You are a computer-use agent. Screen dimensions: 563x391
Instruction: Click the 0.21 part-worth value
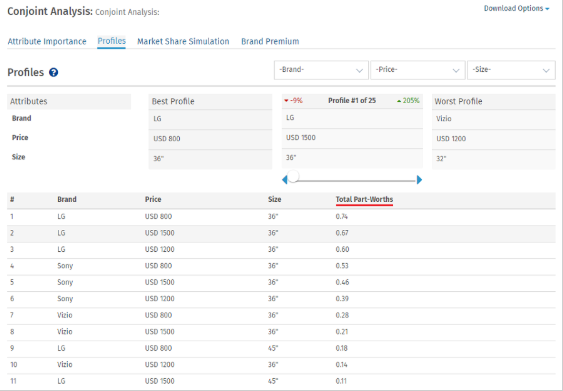tap(341, 332)
